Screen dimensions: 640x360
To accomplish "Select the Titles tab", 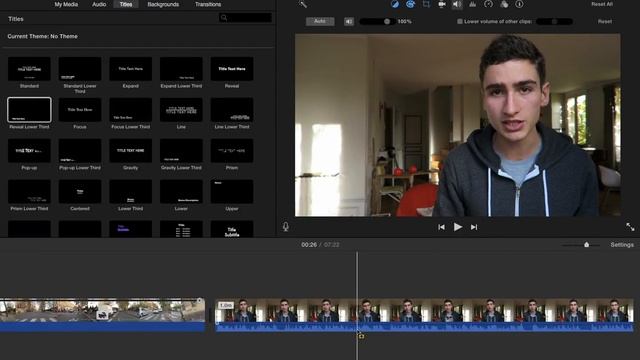I will [126, 4].
